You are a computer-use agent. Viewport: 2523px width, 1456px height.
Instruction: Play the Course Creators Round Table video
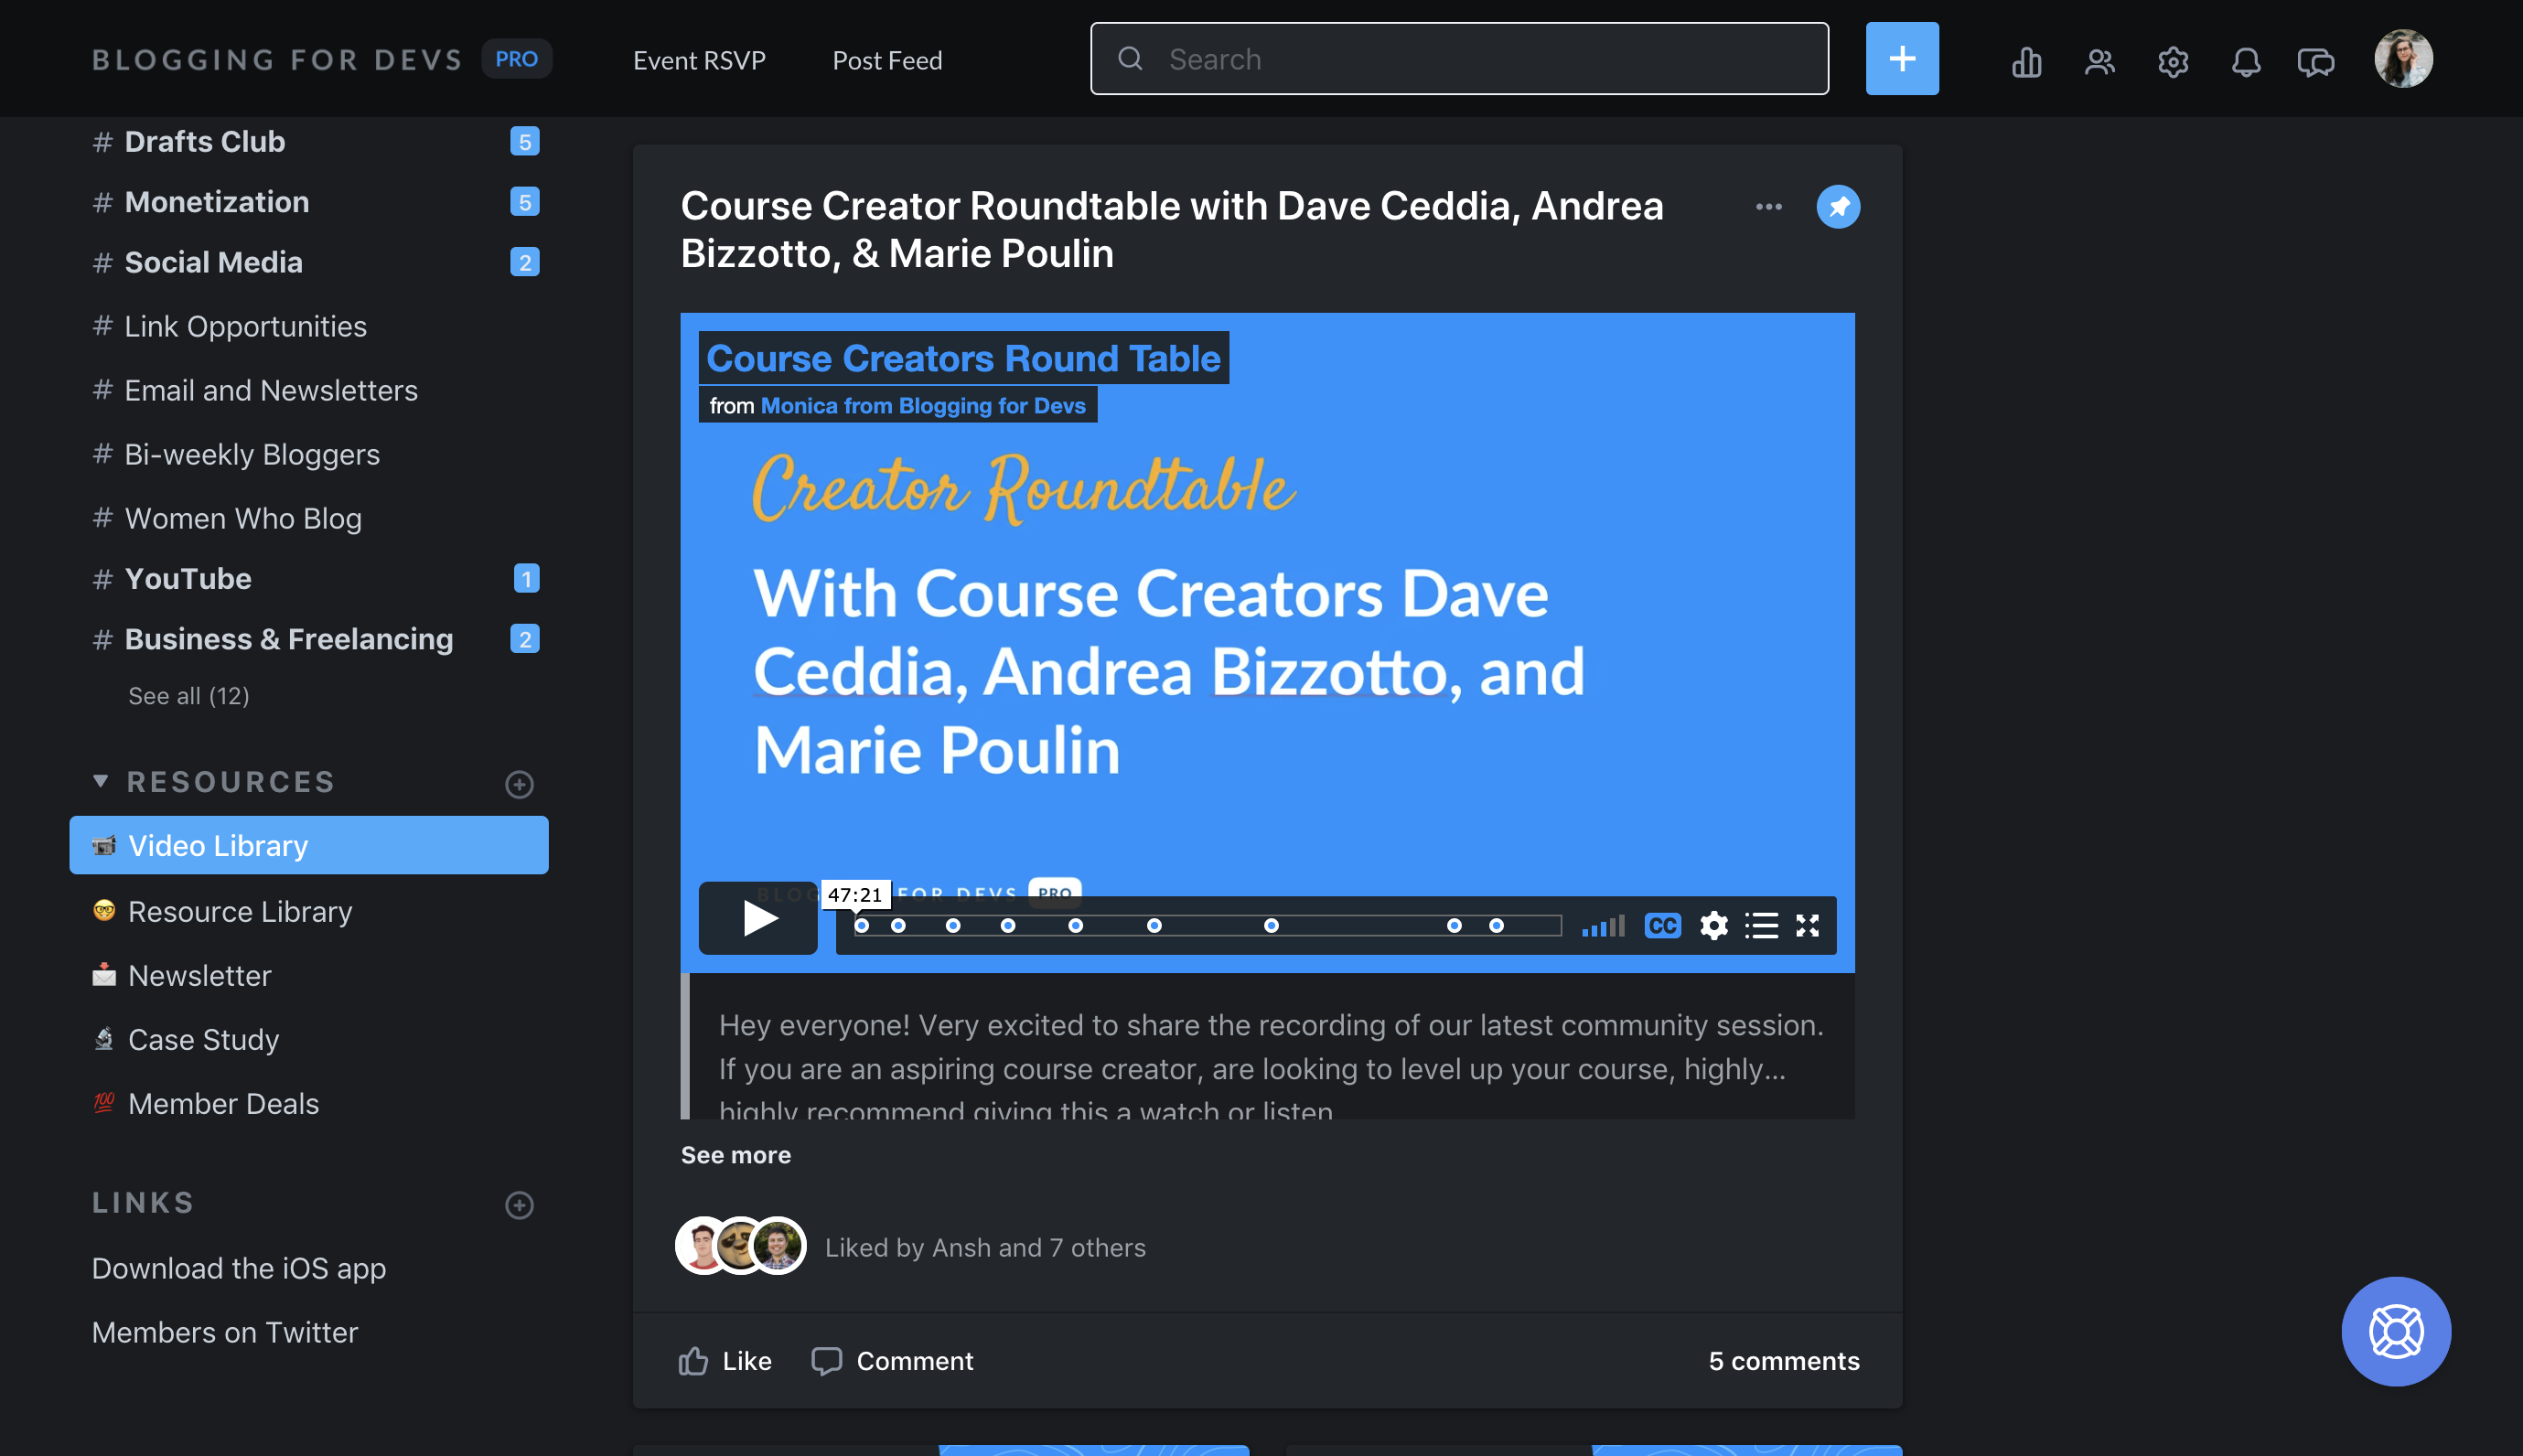tap(758, 918)
